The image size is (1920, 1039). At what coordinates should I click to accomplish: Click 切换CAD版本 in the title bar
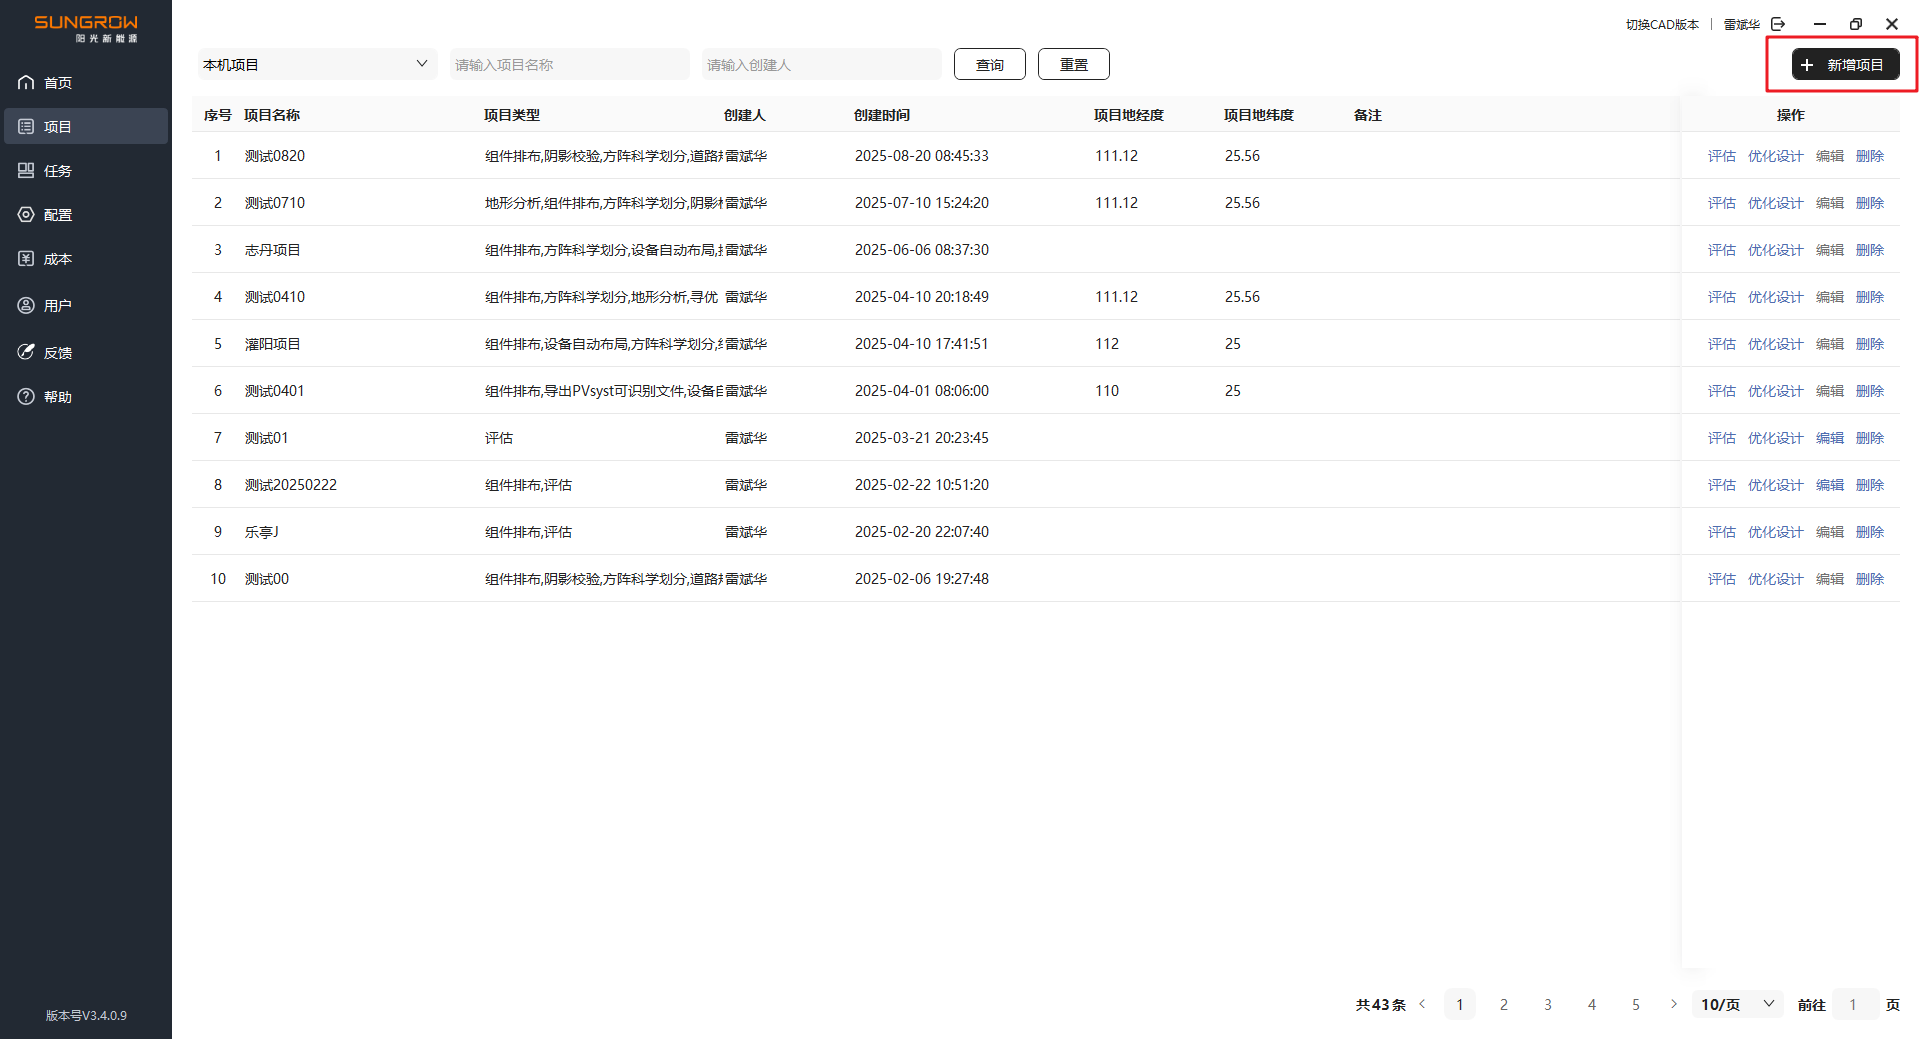pos(1661,24)
